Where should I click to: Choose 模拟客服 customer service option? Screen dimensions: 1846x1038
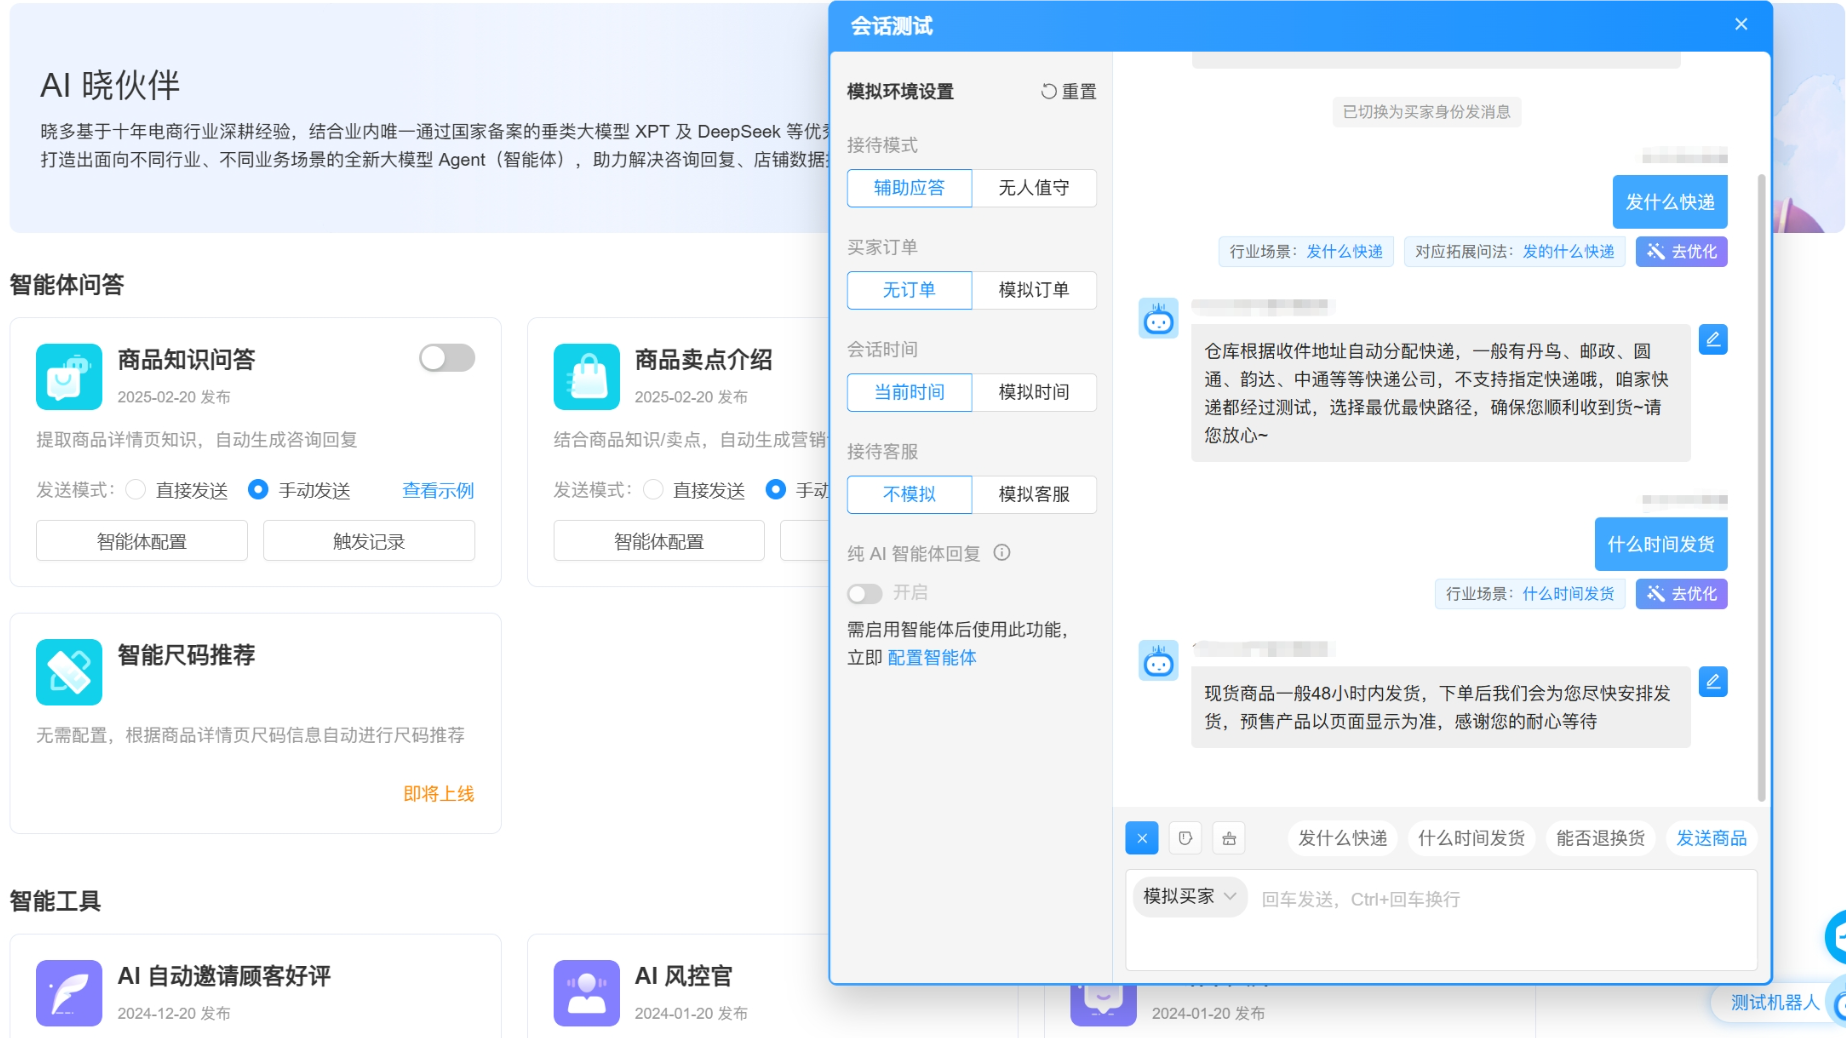pos(1033,494)
